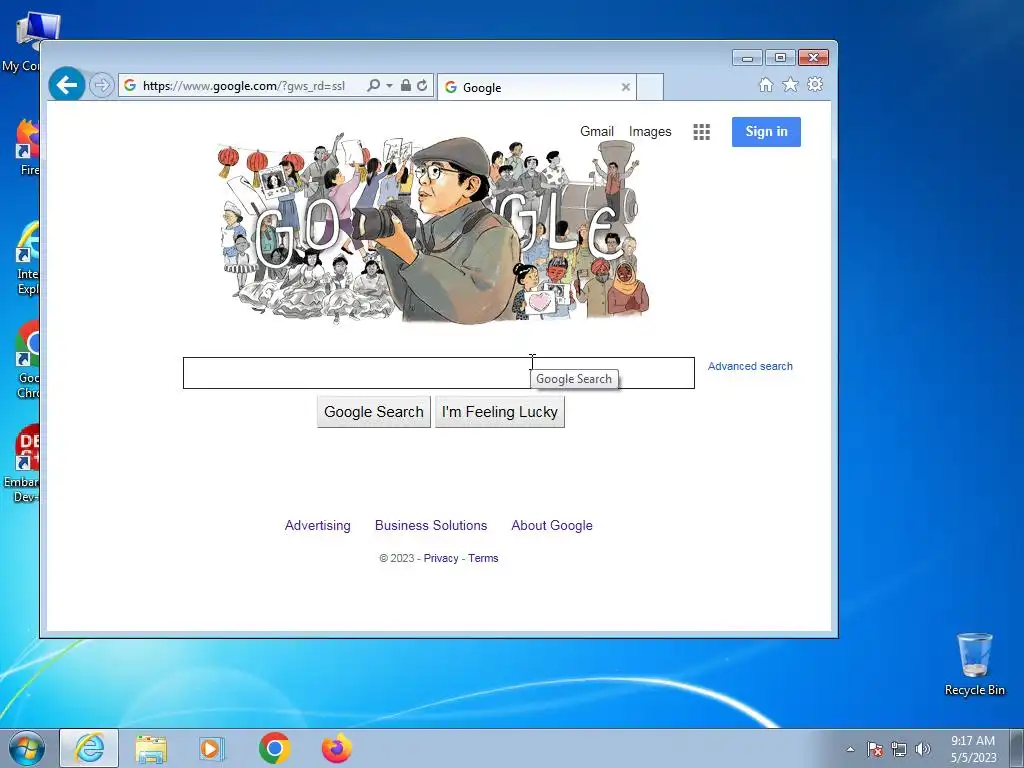
Task: Expand the address bar autocomplete dropdown arrow
Action: click(x=389, y=86)
